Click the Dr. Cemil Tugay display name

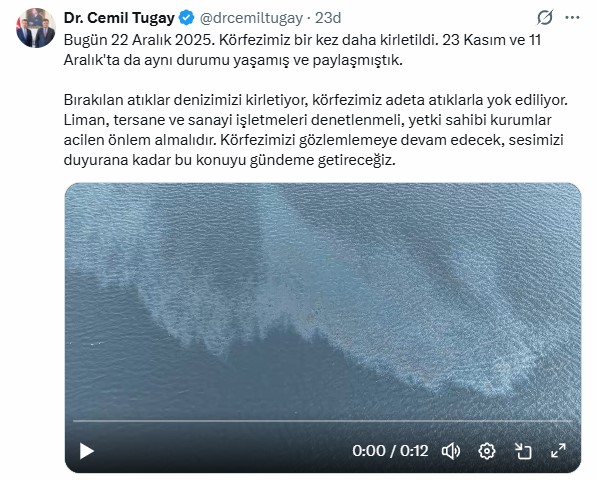pyautogui.click(x=119, y=18)
